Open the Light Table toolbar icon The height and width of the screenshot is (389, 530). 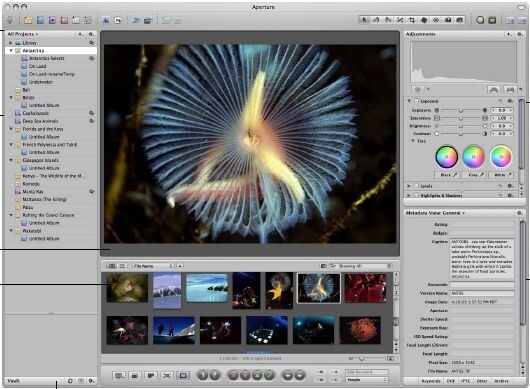492,20
